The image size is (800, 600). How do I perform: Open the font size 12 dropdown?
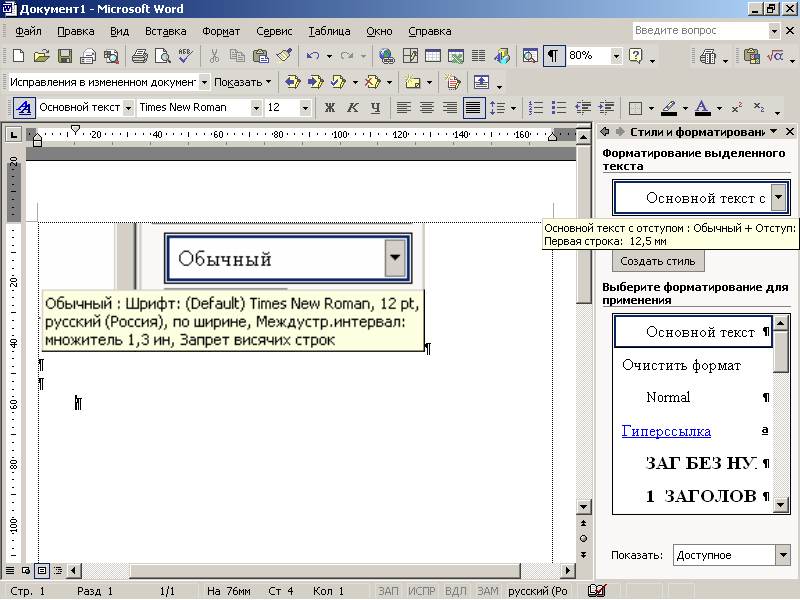click(305, 108)
